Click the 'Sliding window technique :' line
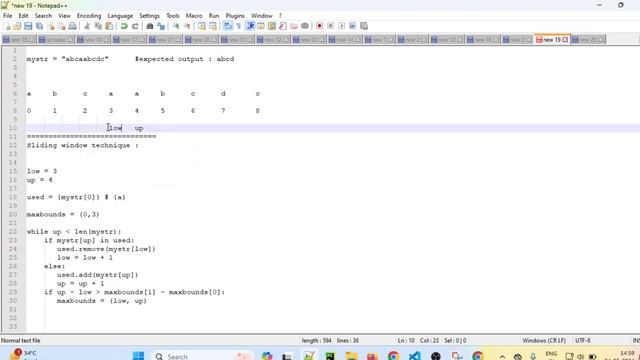 [82, 145]
